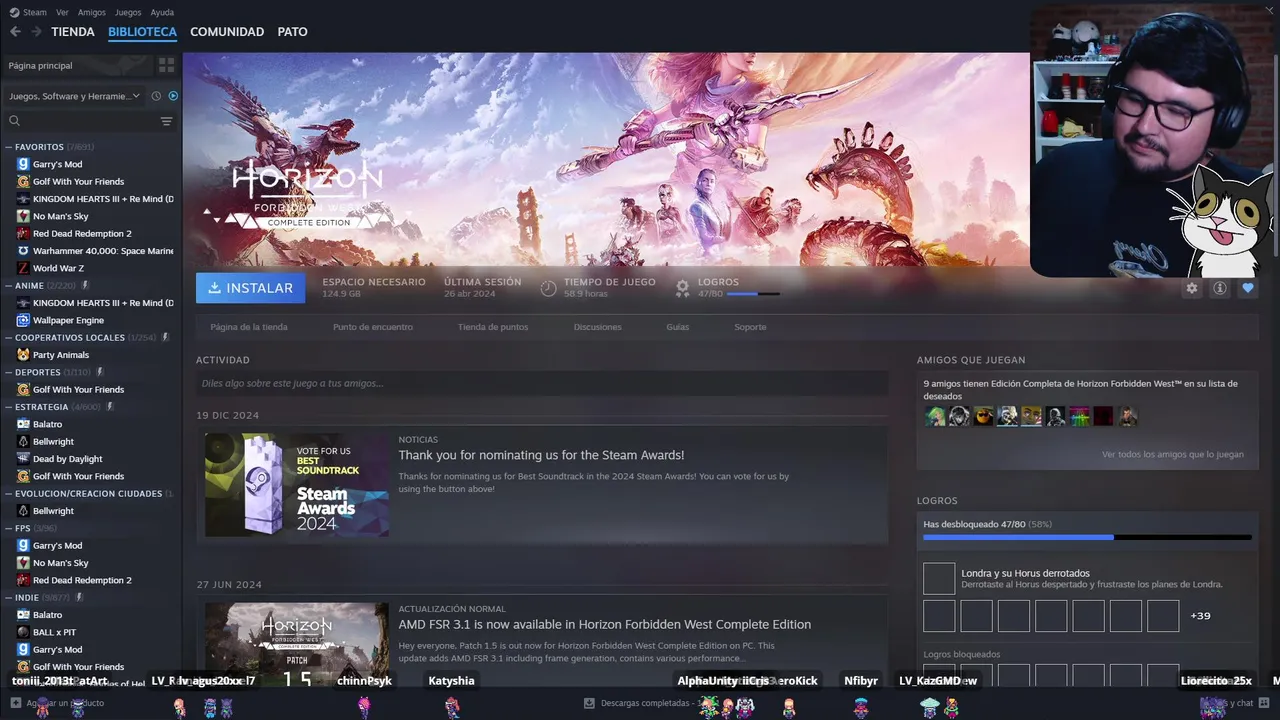Click the INSTALAR button
1280x720 pixels.
click(251, 288)
